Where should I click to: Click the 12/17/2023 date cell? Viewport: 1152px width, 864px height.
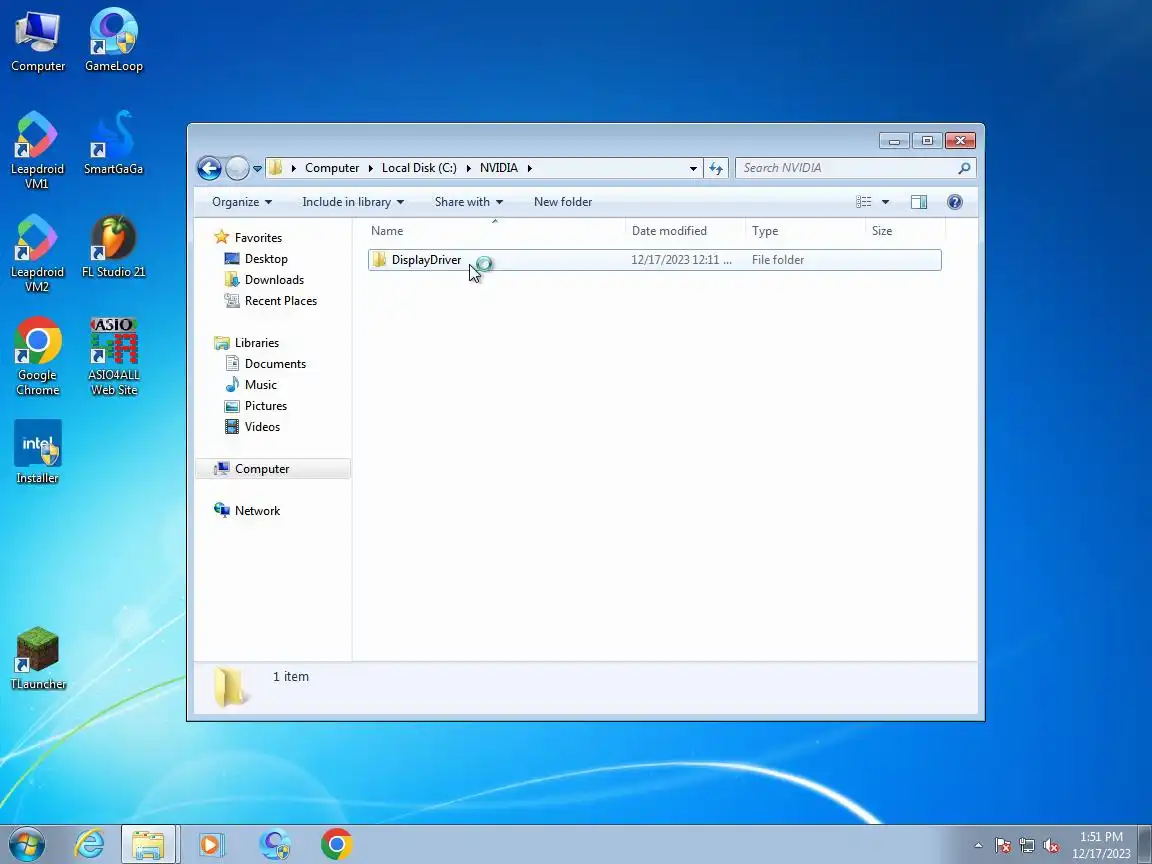pyautogui.click(x=681, y=260)
